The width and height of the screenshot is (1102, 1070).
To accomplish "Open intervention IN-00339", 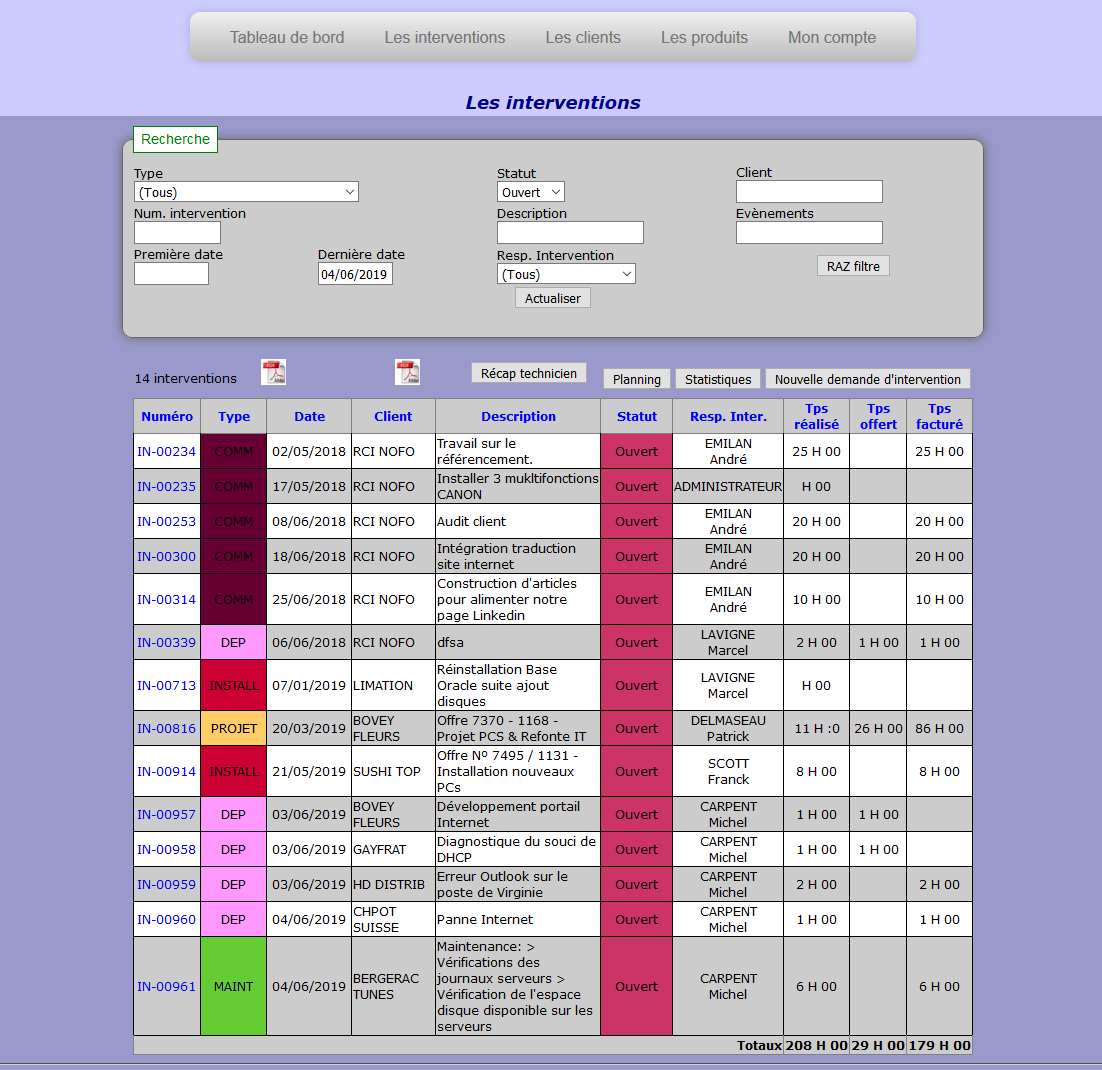I will (x=167, y=643).
